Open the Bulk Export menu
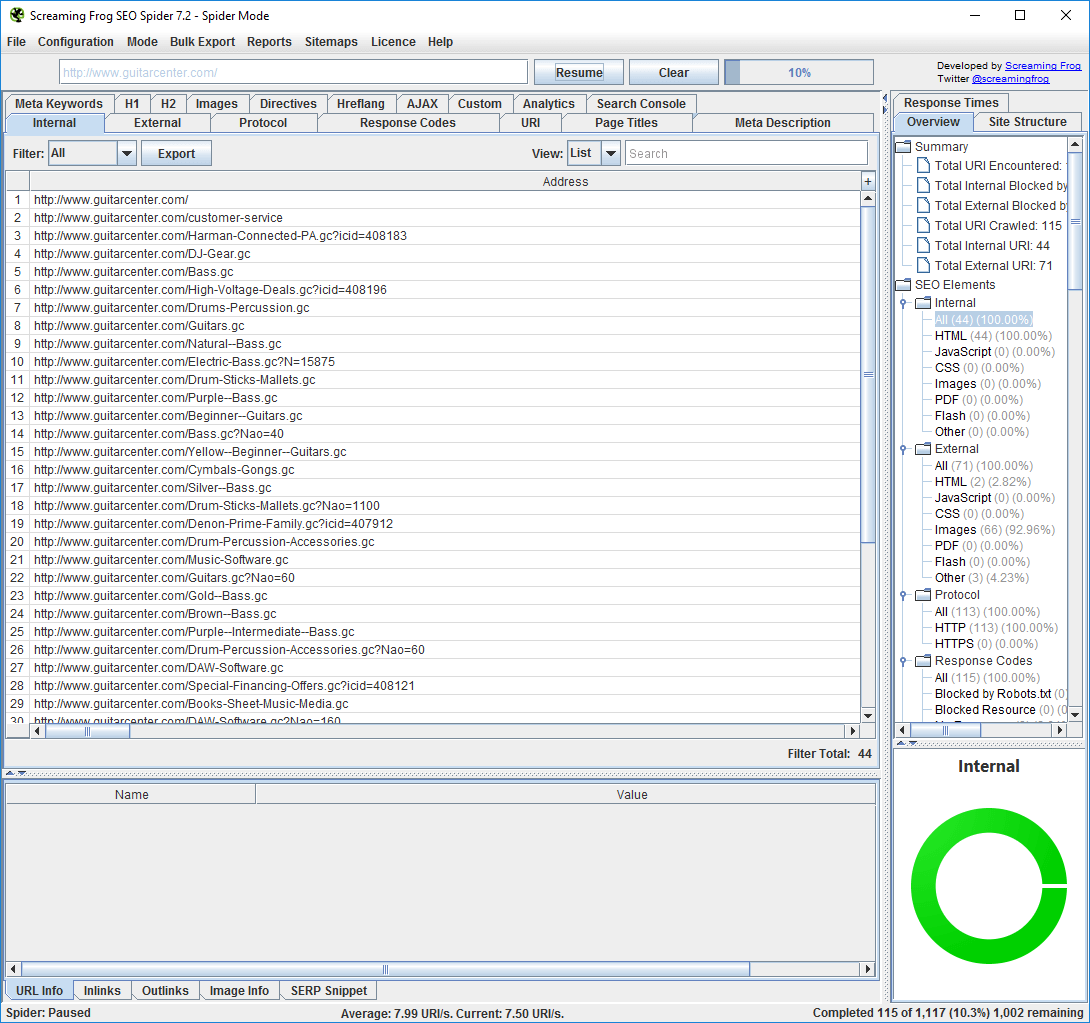Viewport: 1090px width, 1023px height. coord(202,42)
